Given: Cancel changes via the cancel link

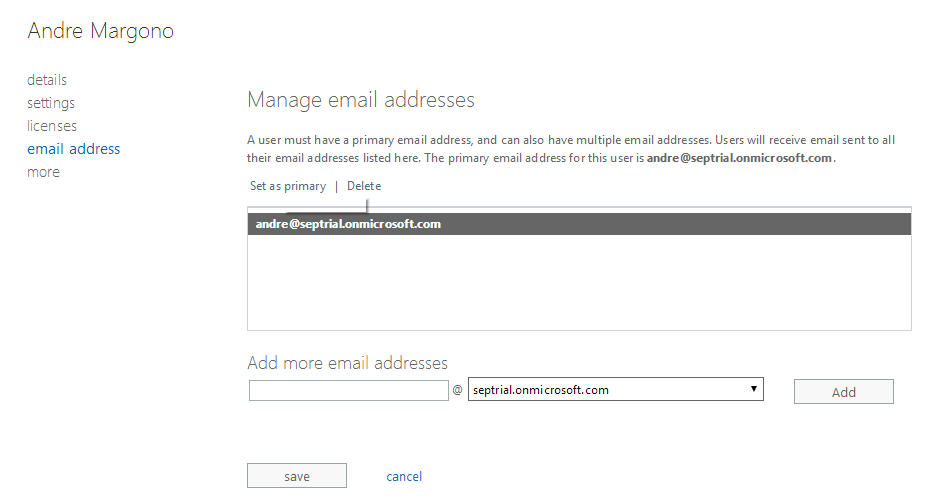Looking at the screenshot, I should 404,477.
